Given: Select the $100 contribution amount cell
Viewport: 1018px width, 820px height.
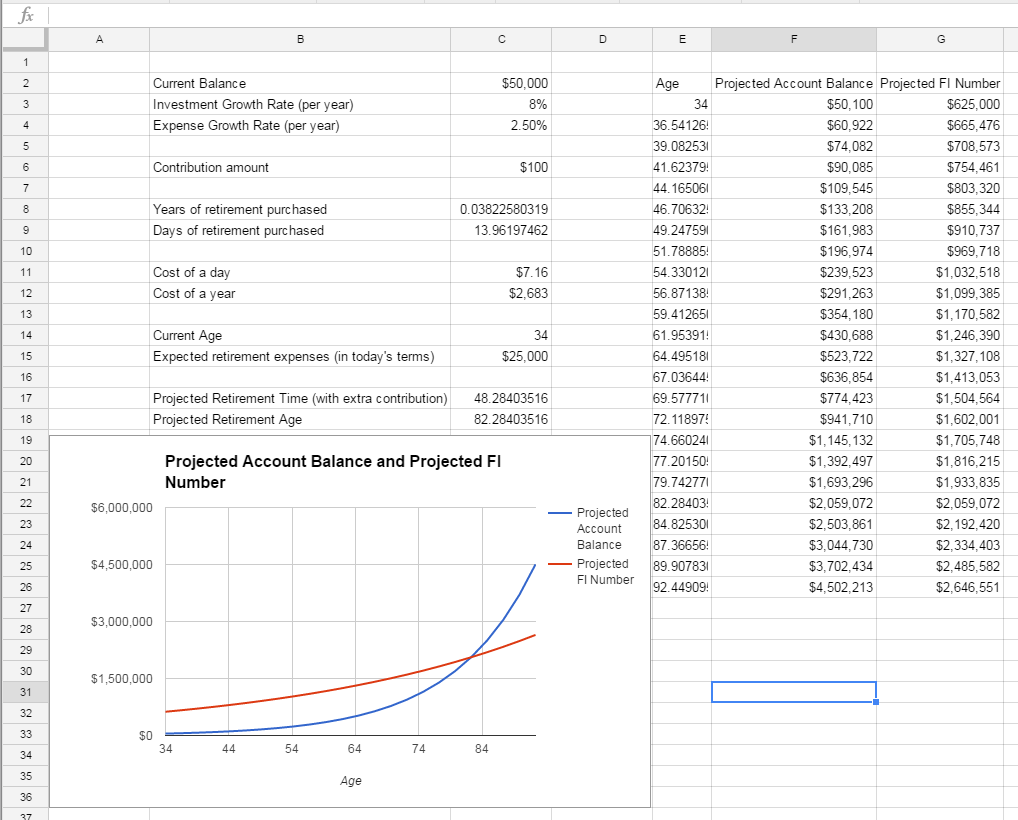Looking at the screenshot, I should tap(500, 167).
